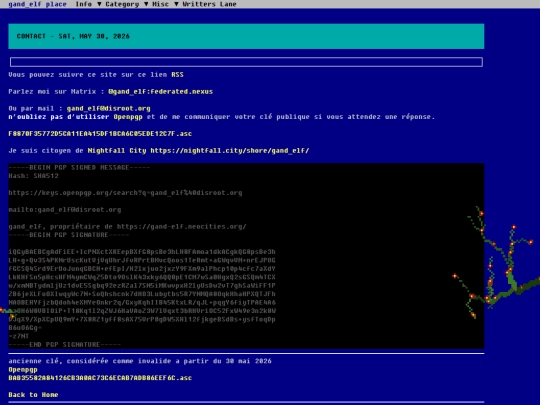Open the Info menu

pos(88,4)
